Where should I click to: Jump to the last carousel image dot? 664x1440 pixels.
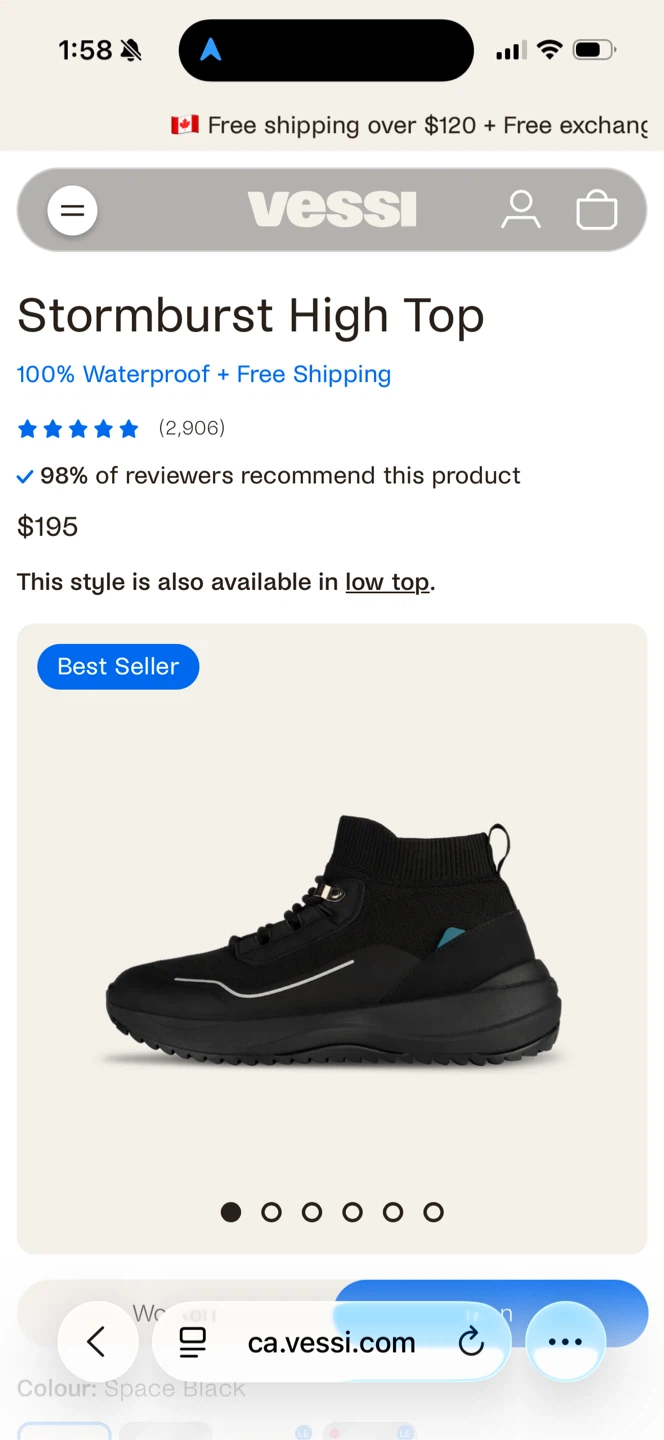pyautogui.click(x=433, y=1212)
